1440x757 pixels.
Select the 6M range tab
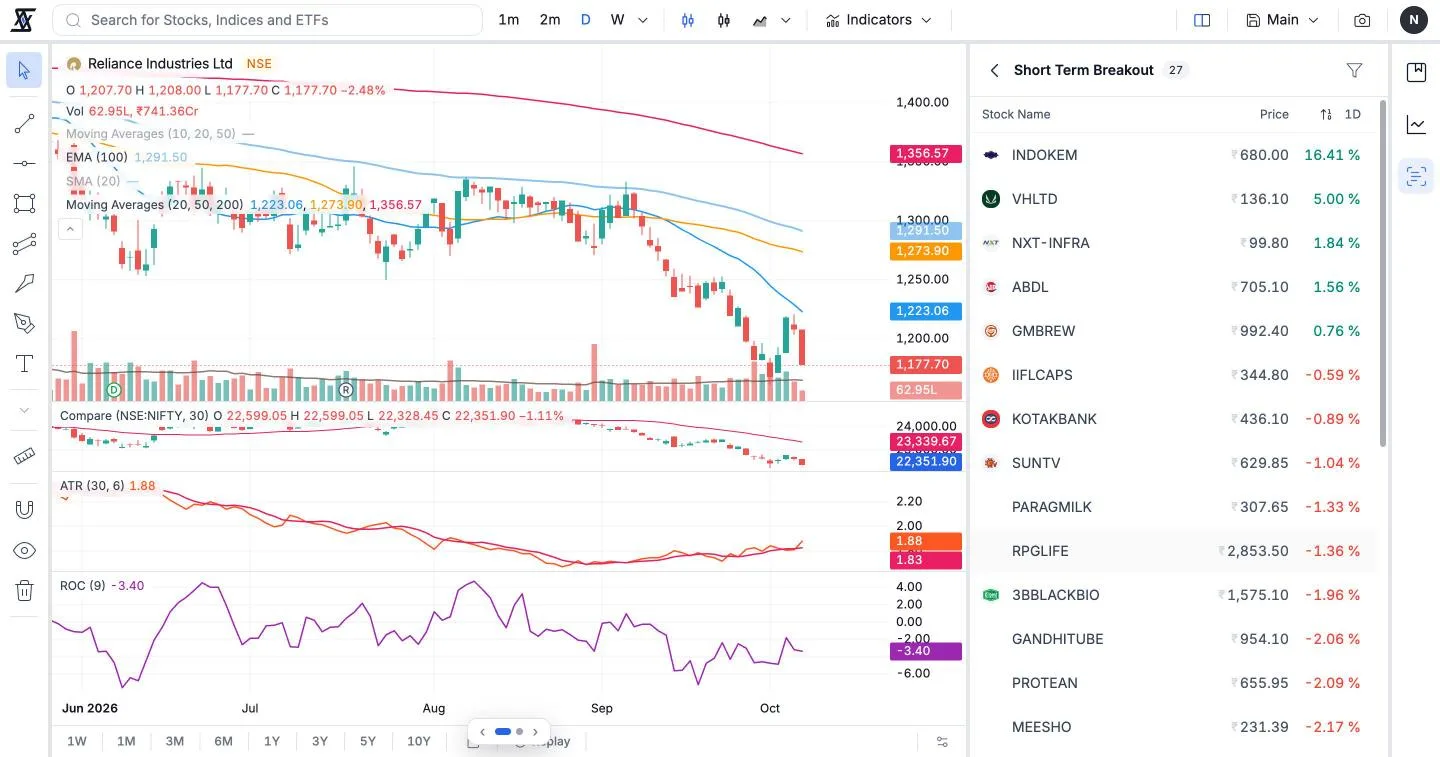pos(223,741)
